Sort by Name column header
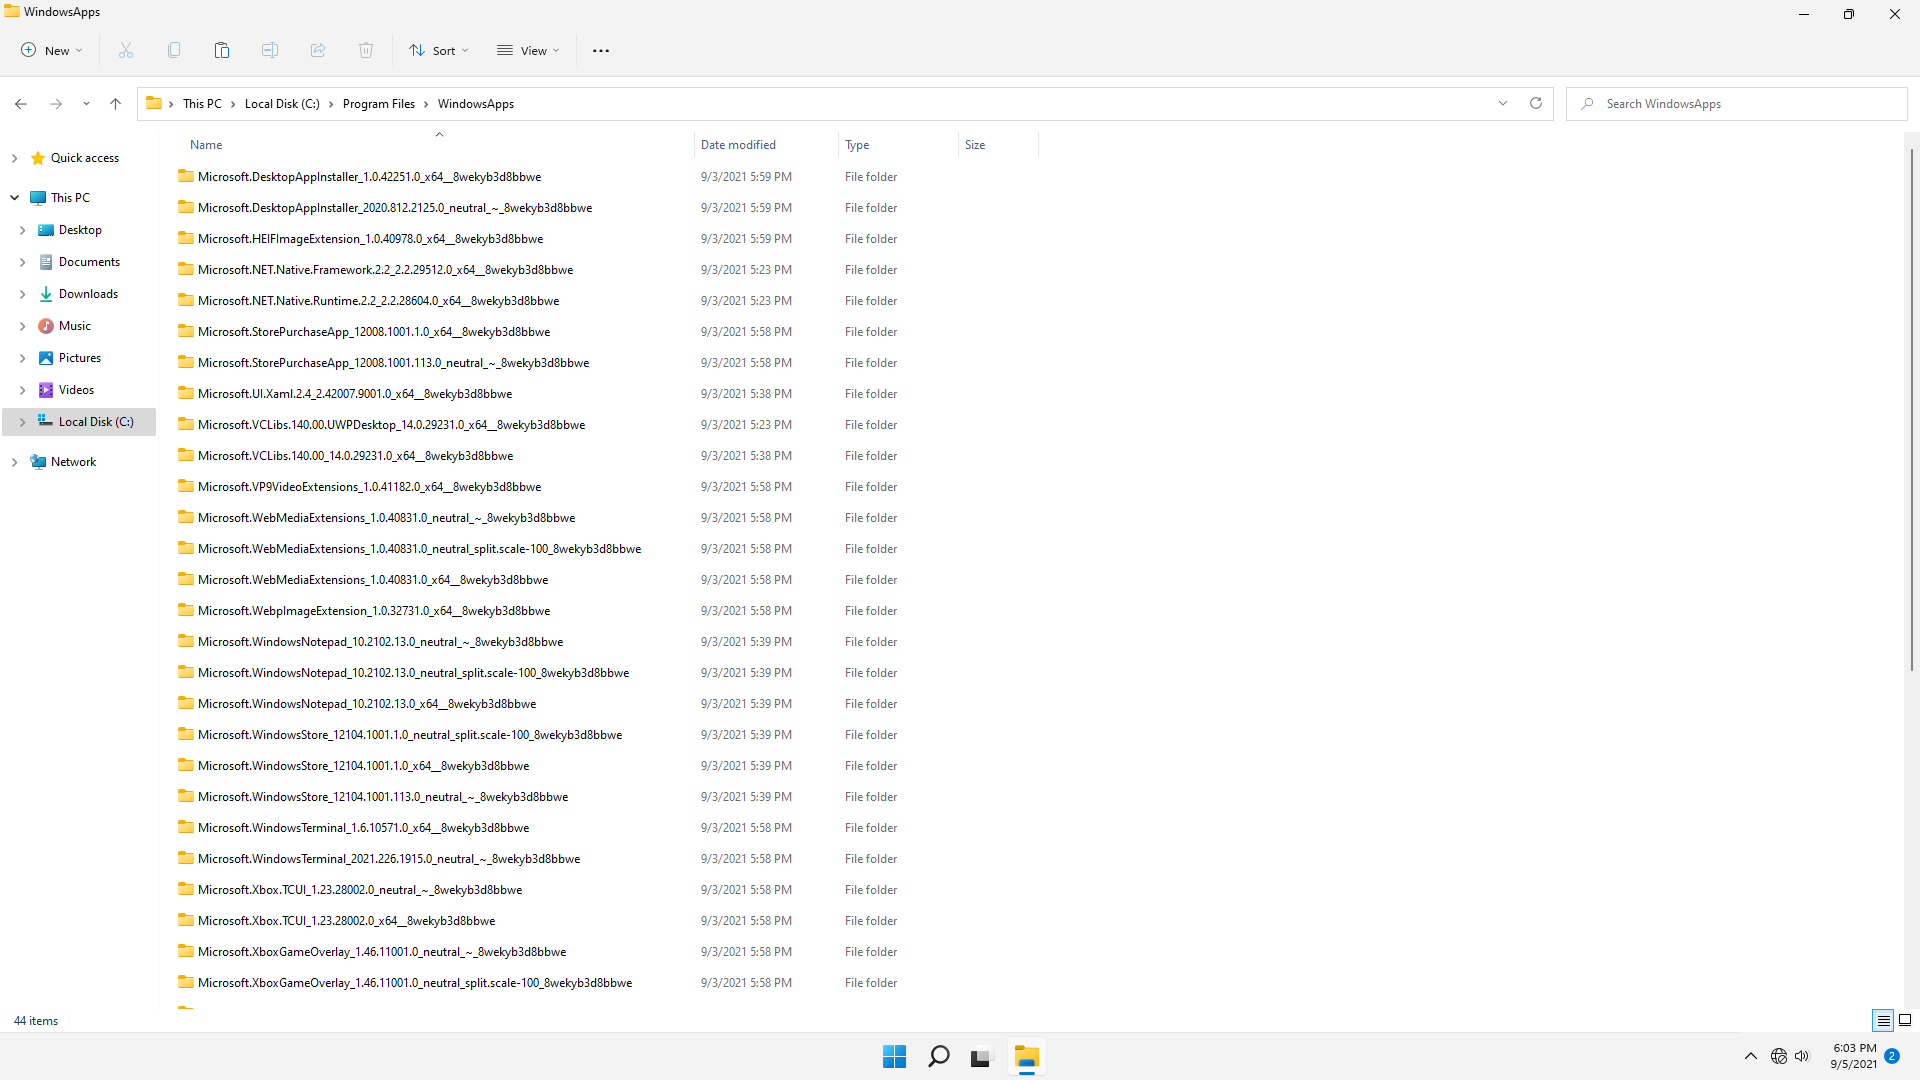The height and width of the screenshot is (1080, 1920). [206, 145]
